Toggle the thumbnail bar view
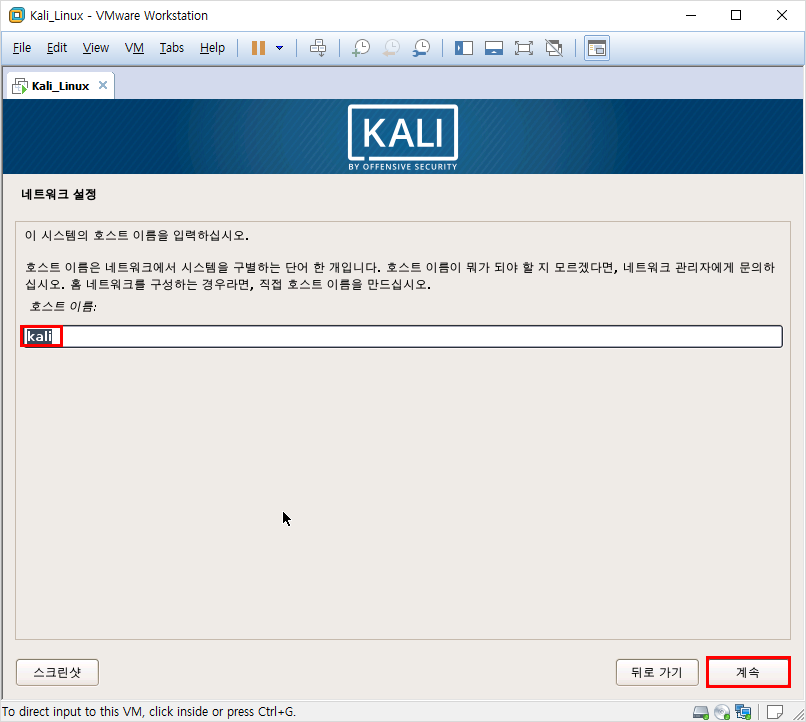806x722 pixels. coord(493,48)
